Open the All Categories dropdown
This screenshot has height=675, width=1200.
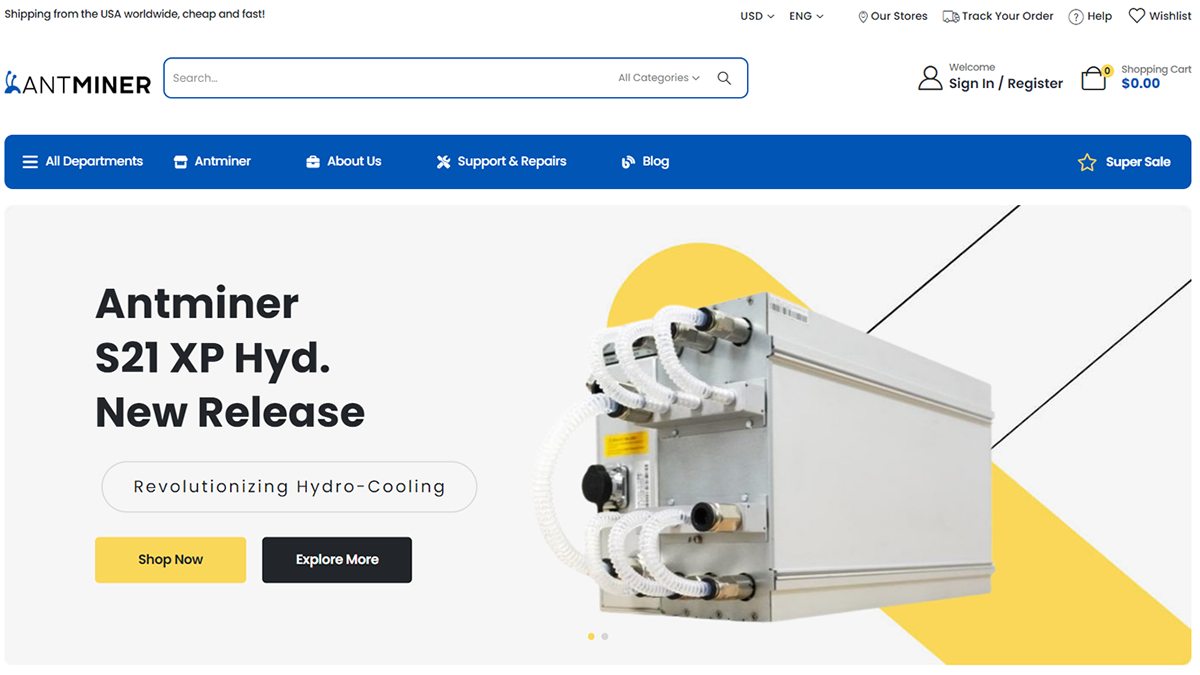[658, 77]
